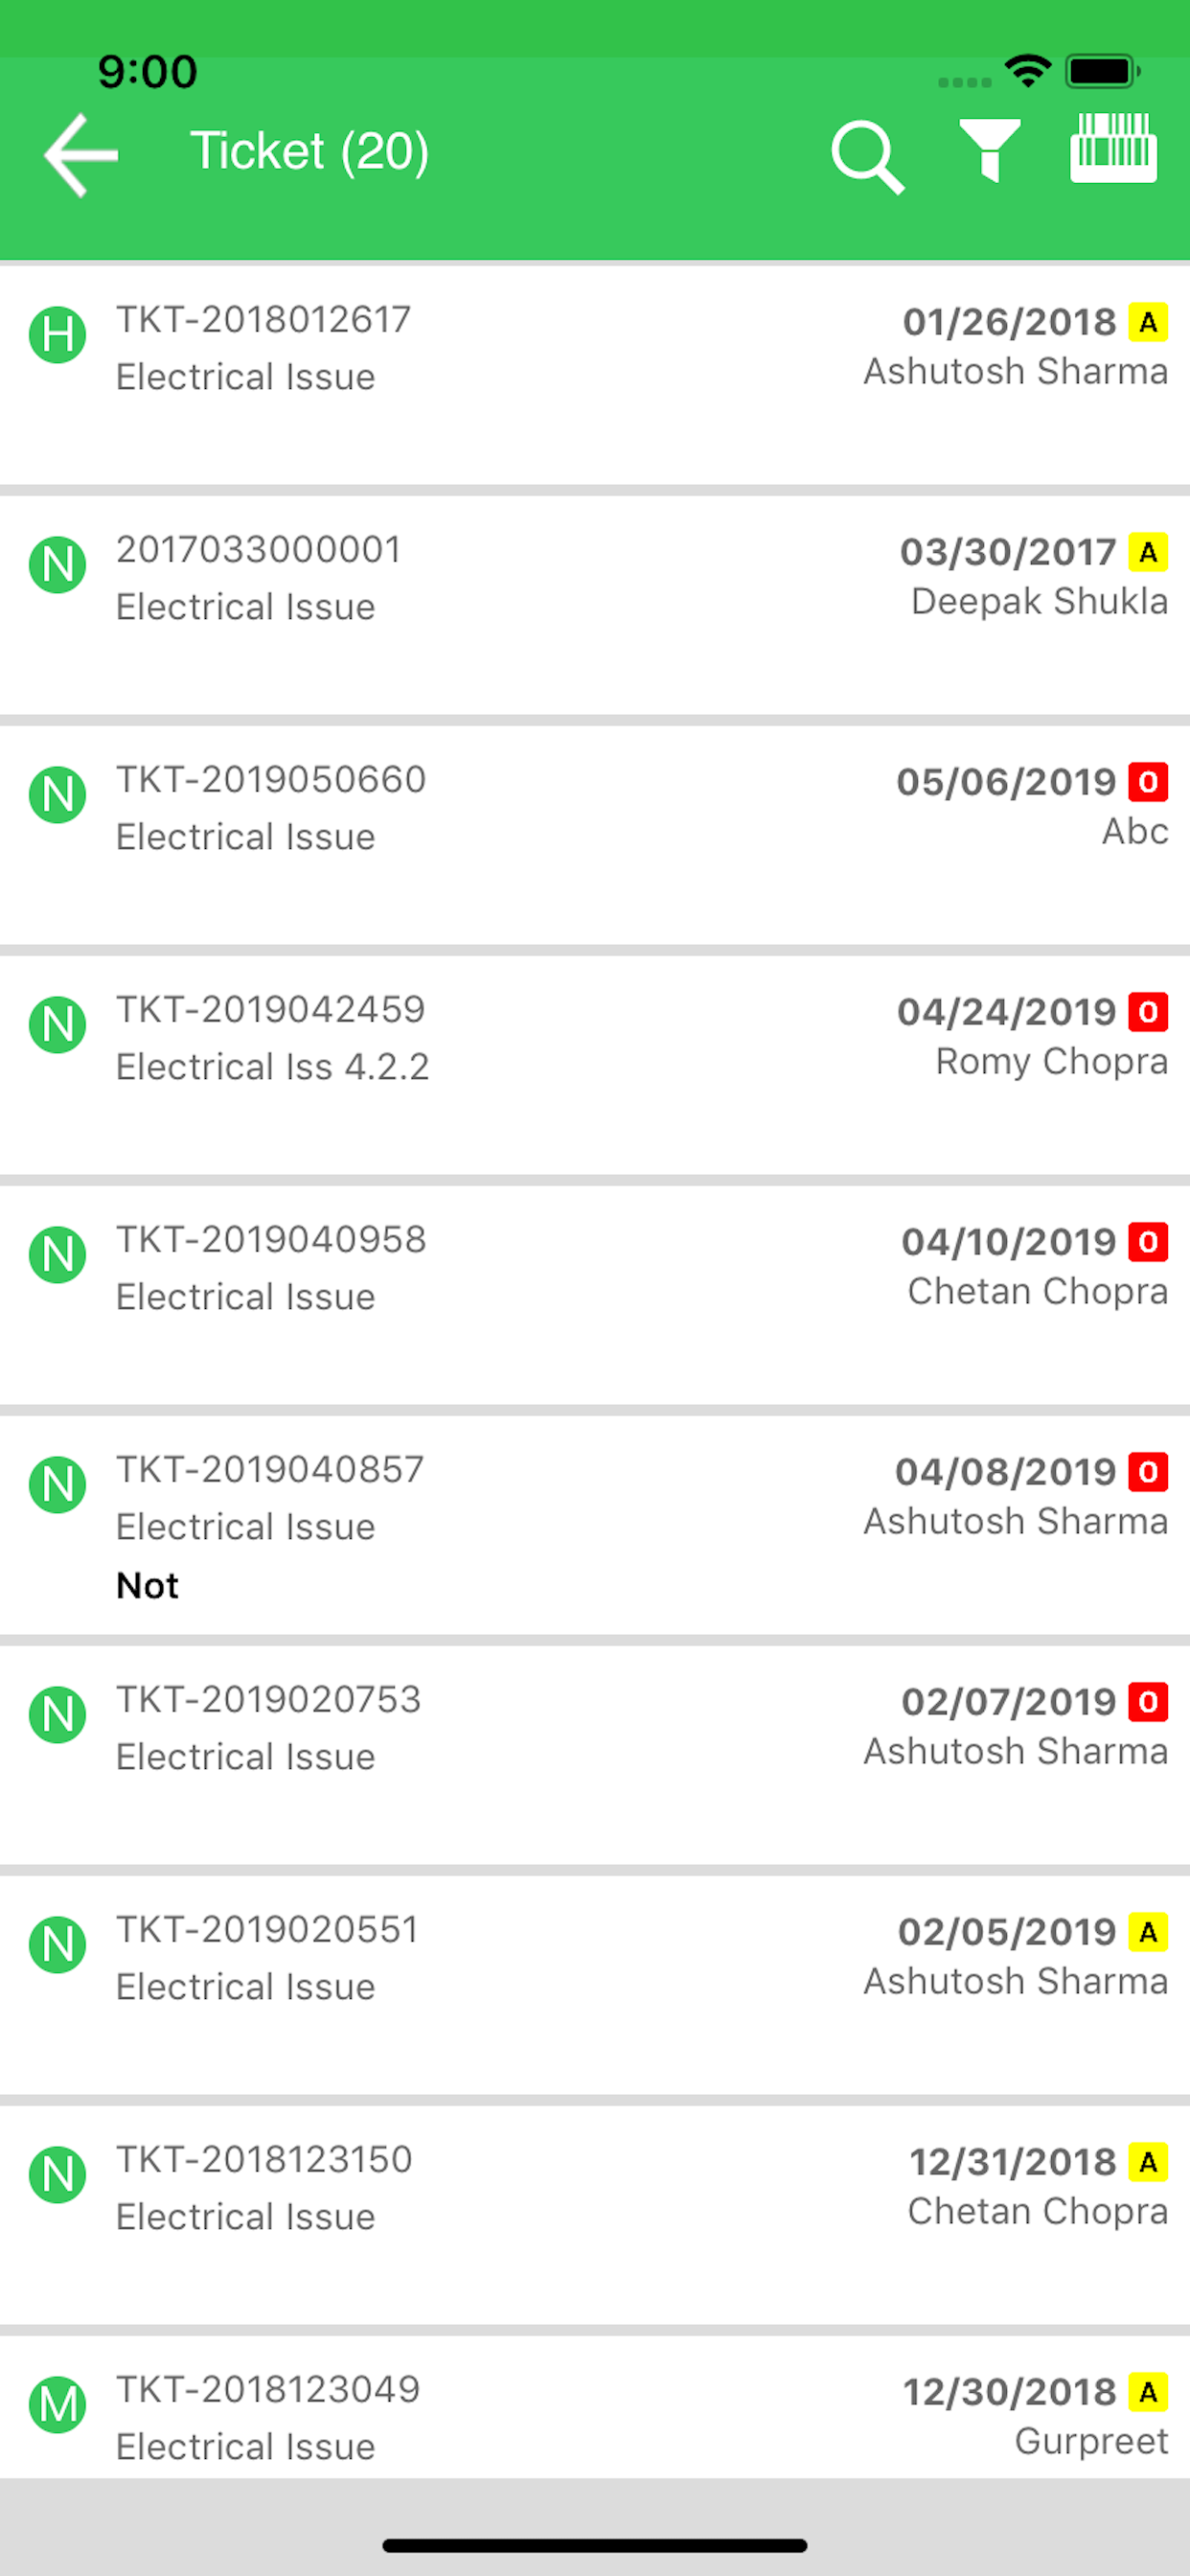Open ticket TKT-2019050660
Image resolution: width=1190 pixels, height=2576 pixels.
pos(595,835)
